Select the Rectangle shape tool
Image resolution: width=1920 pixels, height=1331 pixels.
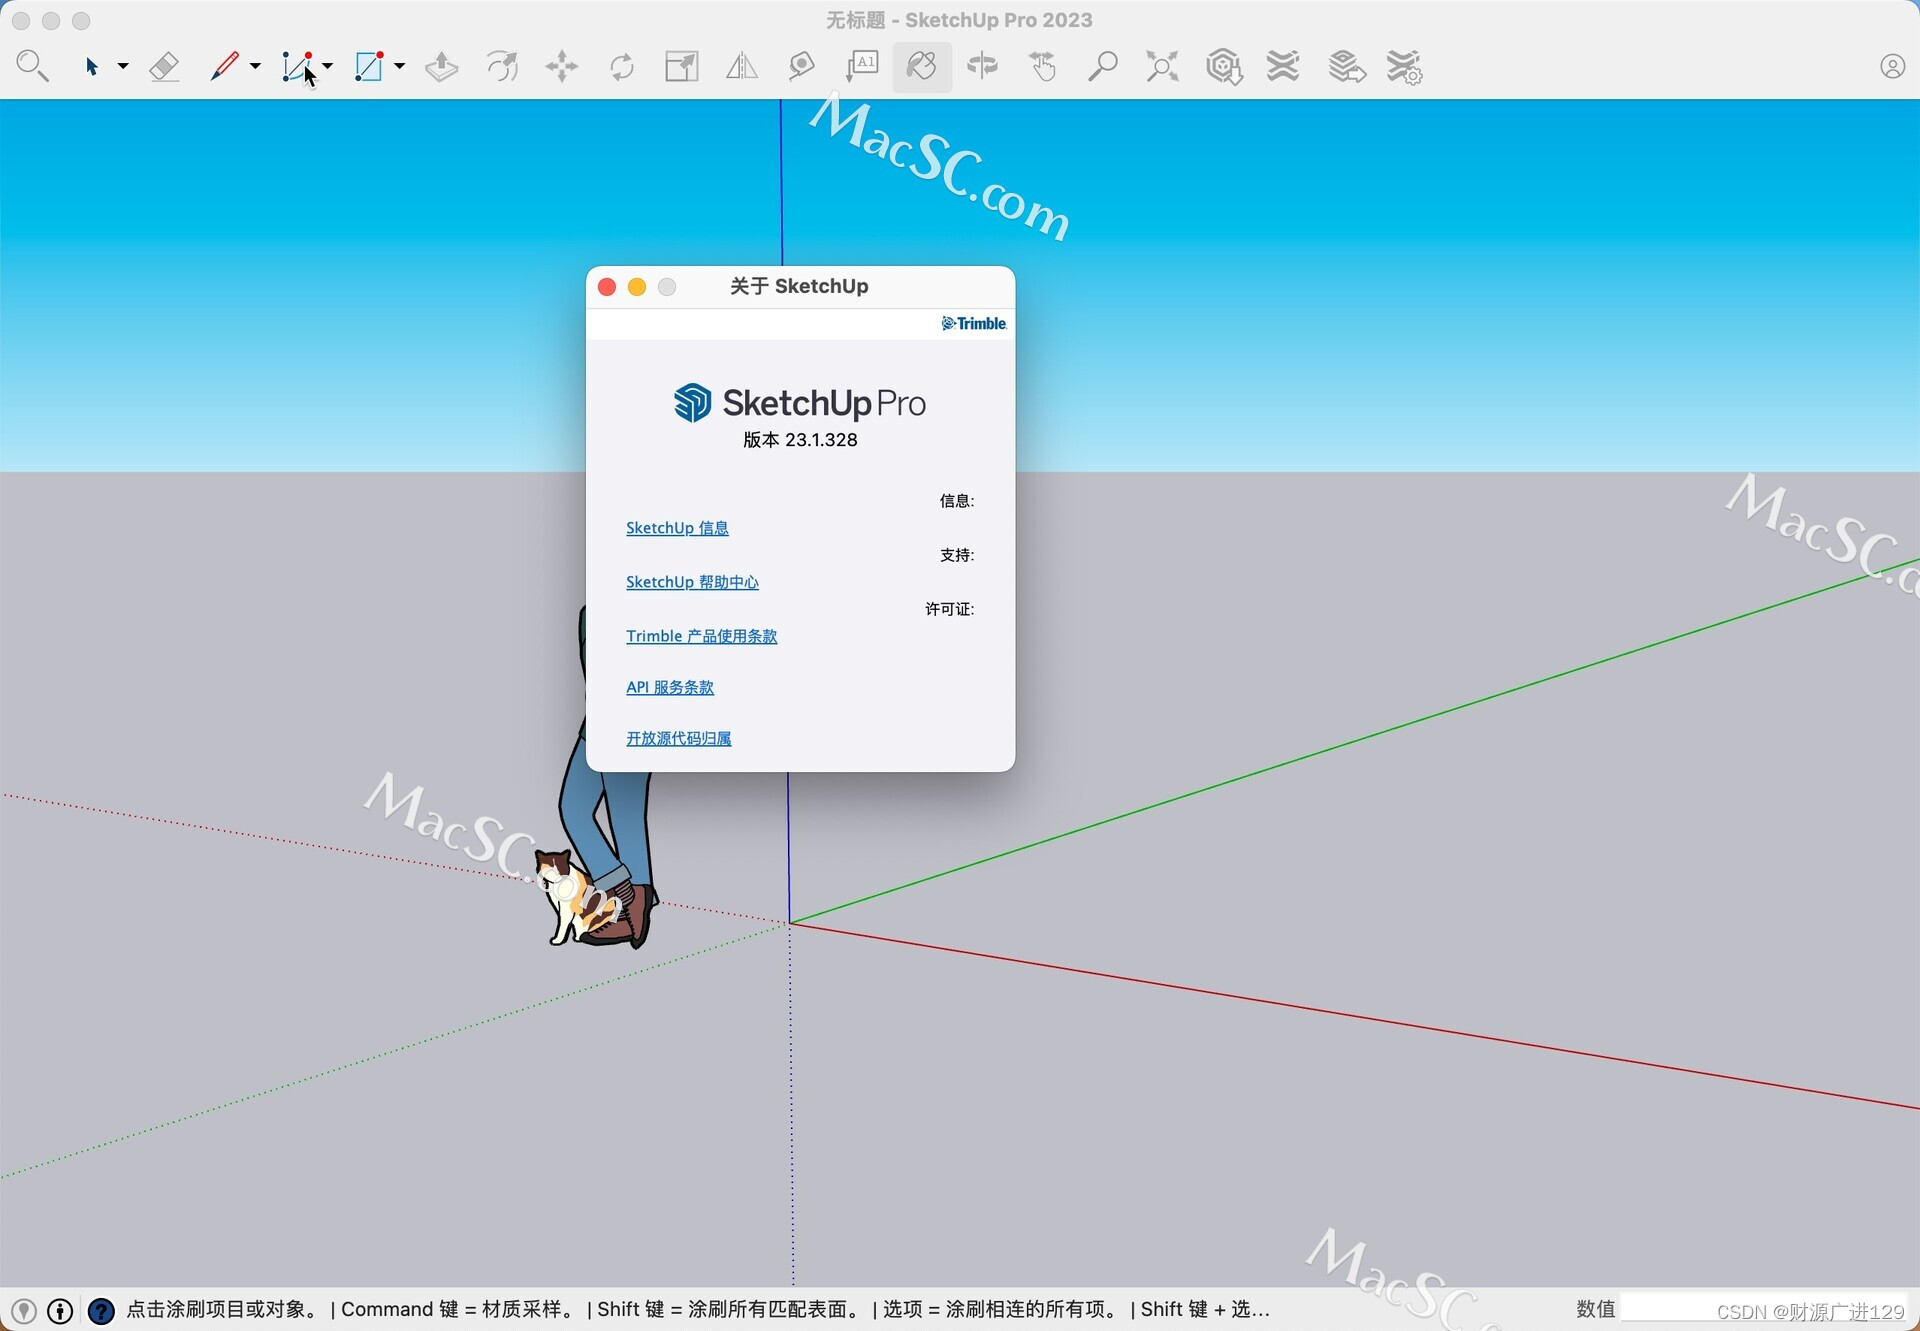click(x=369, y=67)
